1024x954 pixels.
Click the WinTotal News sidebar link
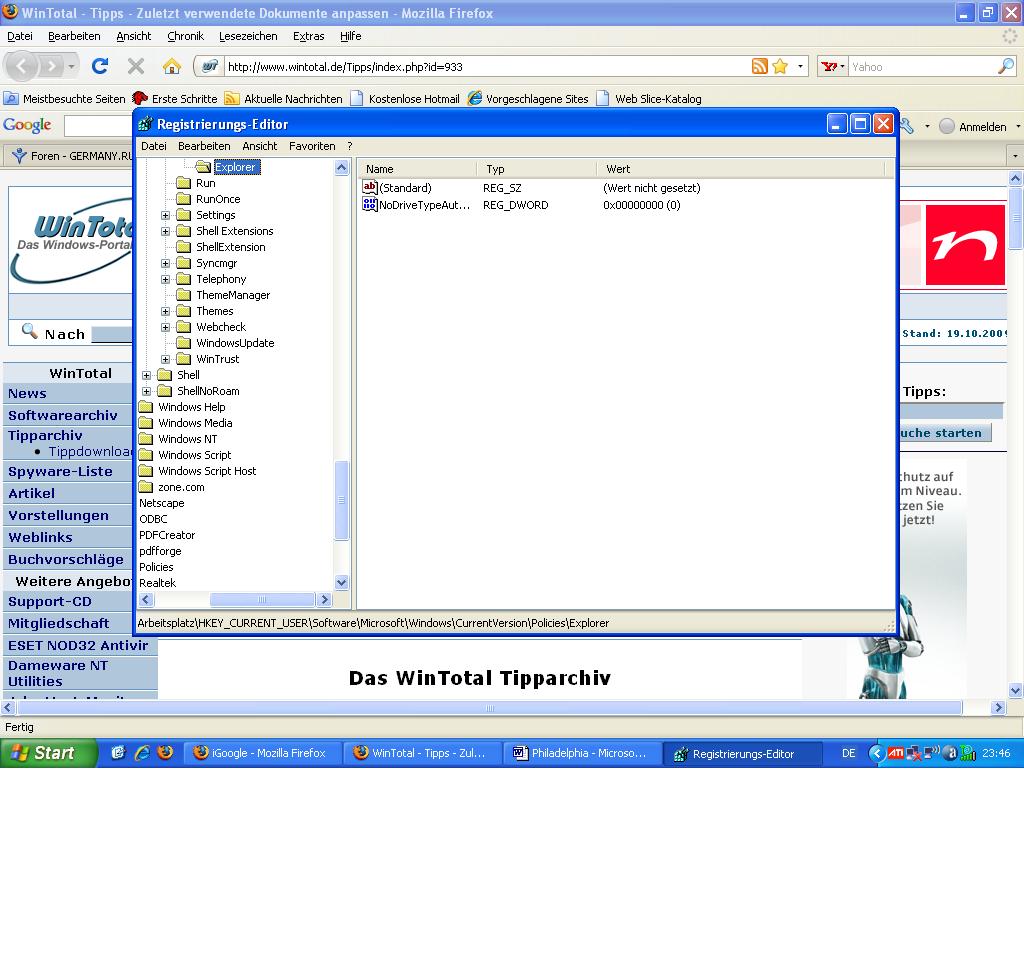(27, 394)
